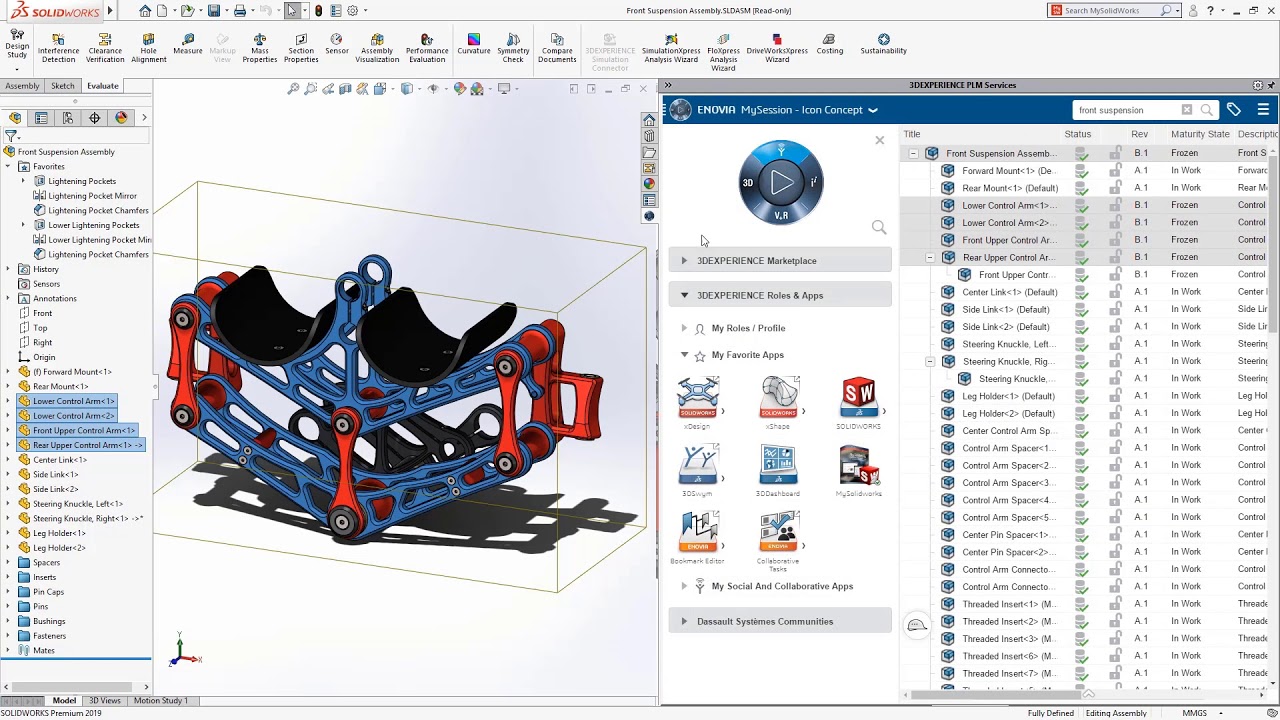Launch Performance Evaluation
The height and width of the screenshot is (720, 1280).
coord(427,48)
